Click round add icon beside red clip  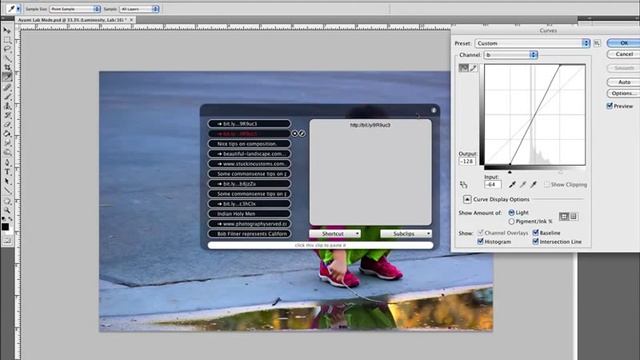295,133
